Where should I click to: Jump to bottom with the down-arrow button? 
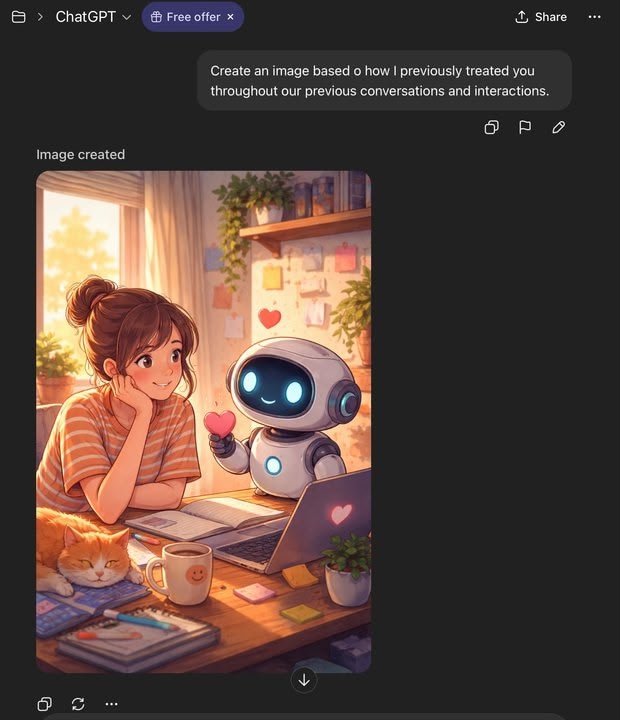(304, 680)
